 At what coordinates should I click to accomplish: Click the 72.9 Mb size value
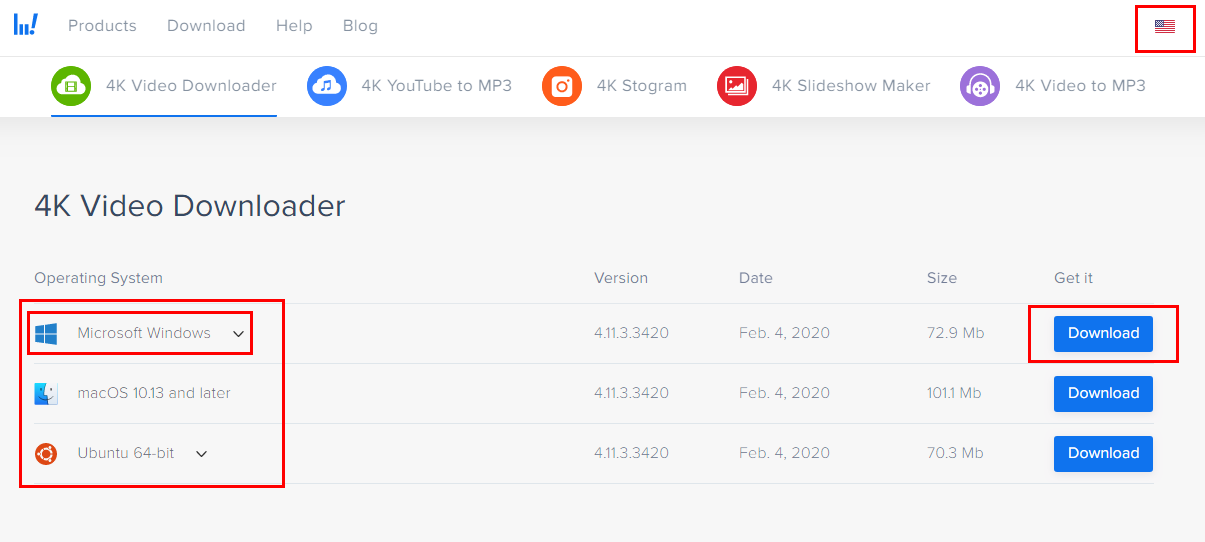click(956, 334)
